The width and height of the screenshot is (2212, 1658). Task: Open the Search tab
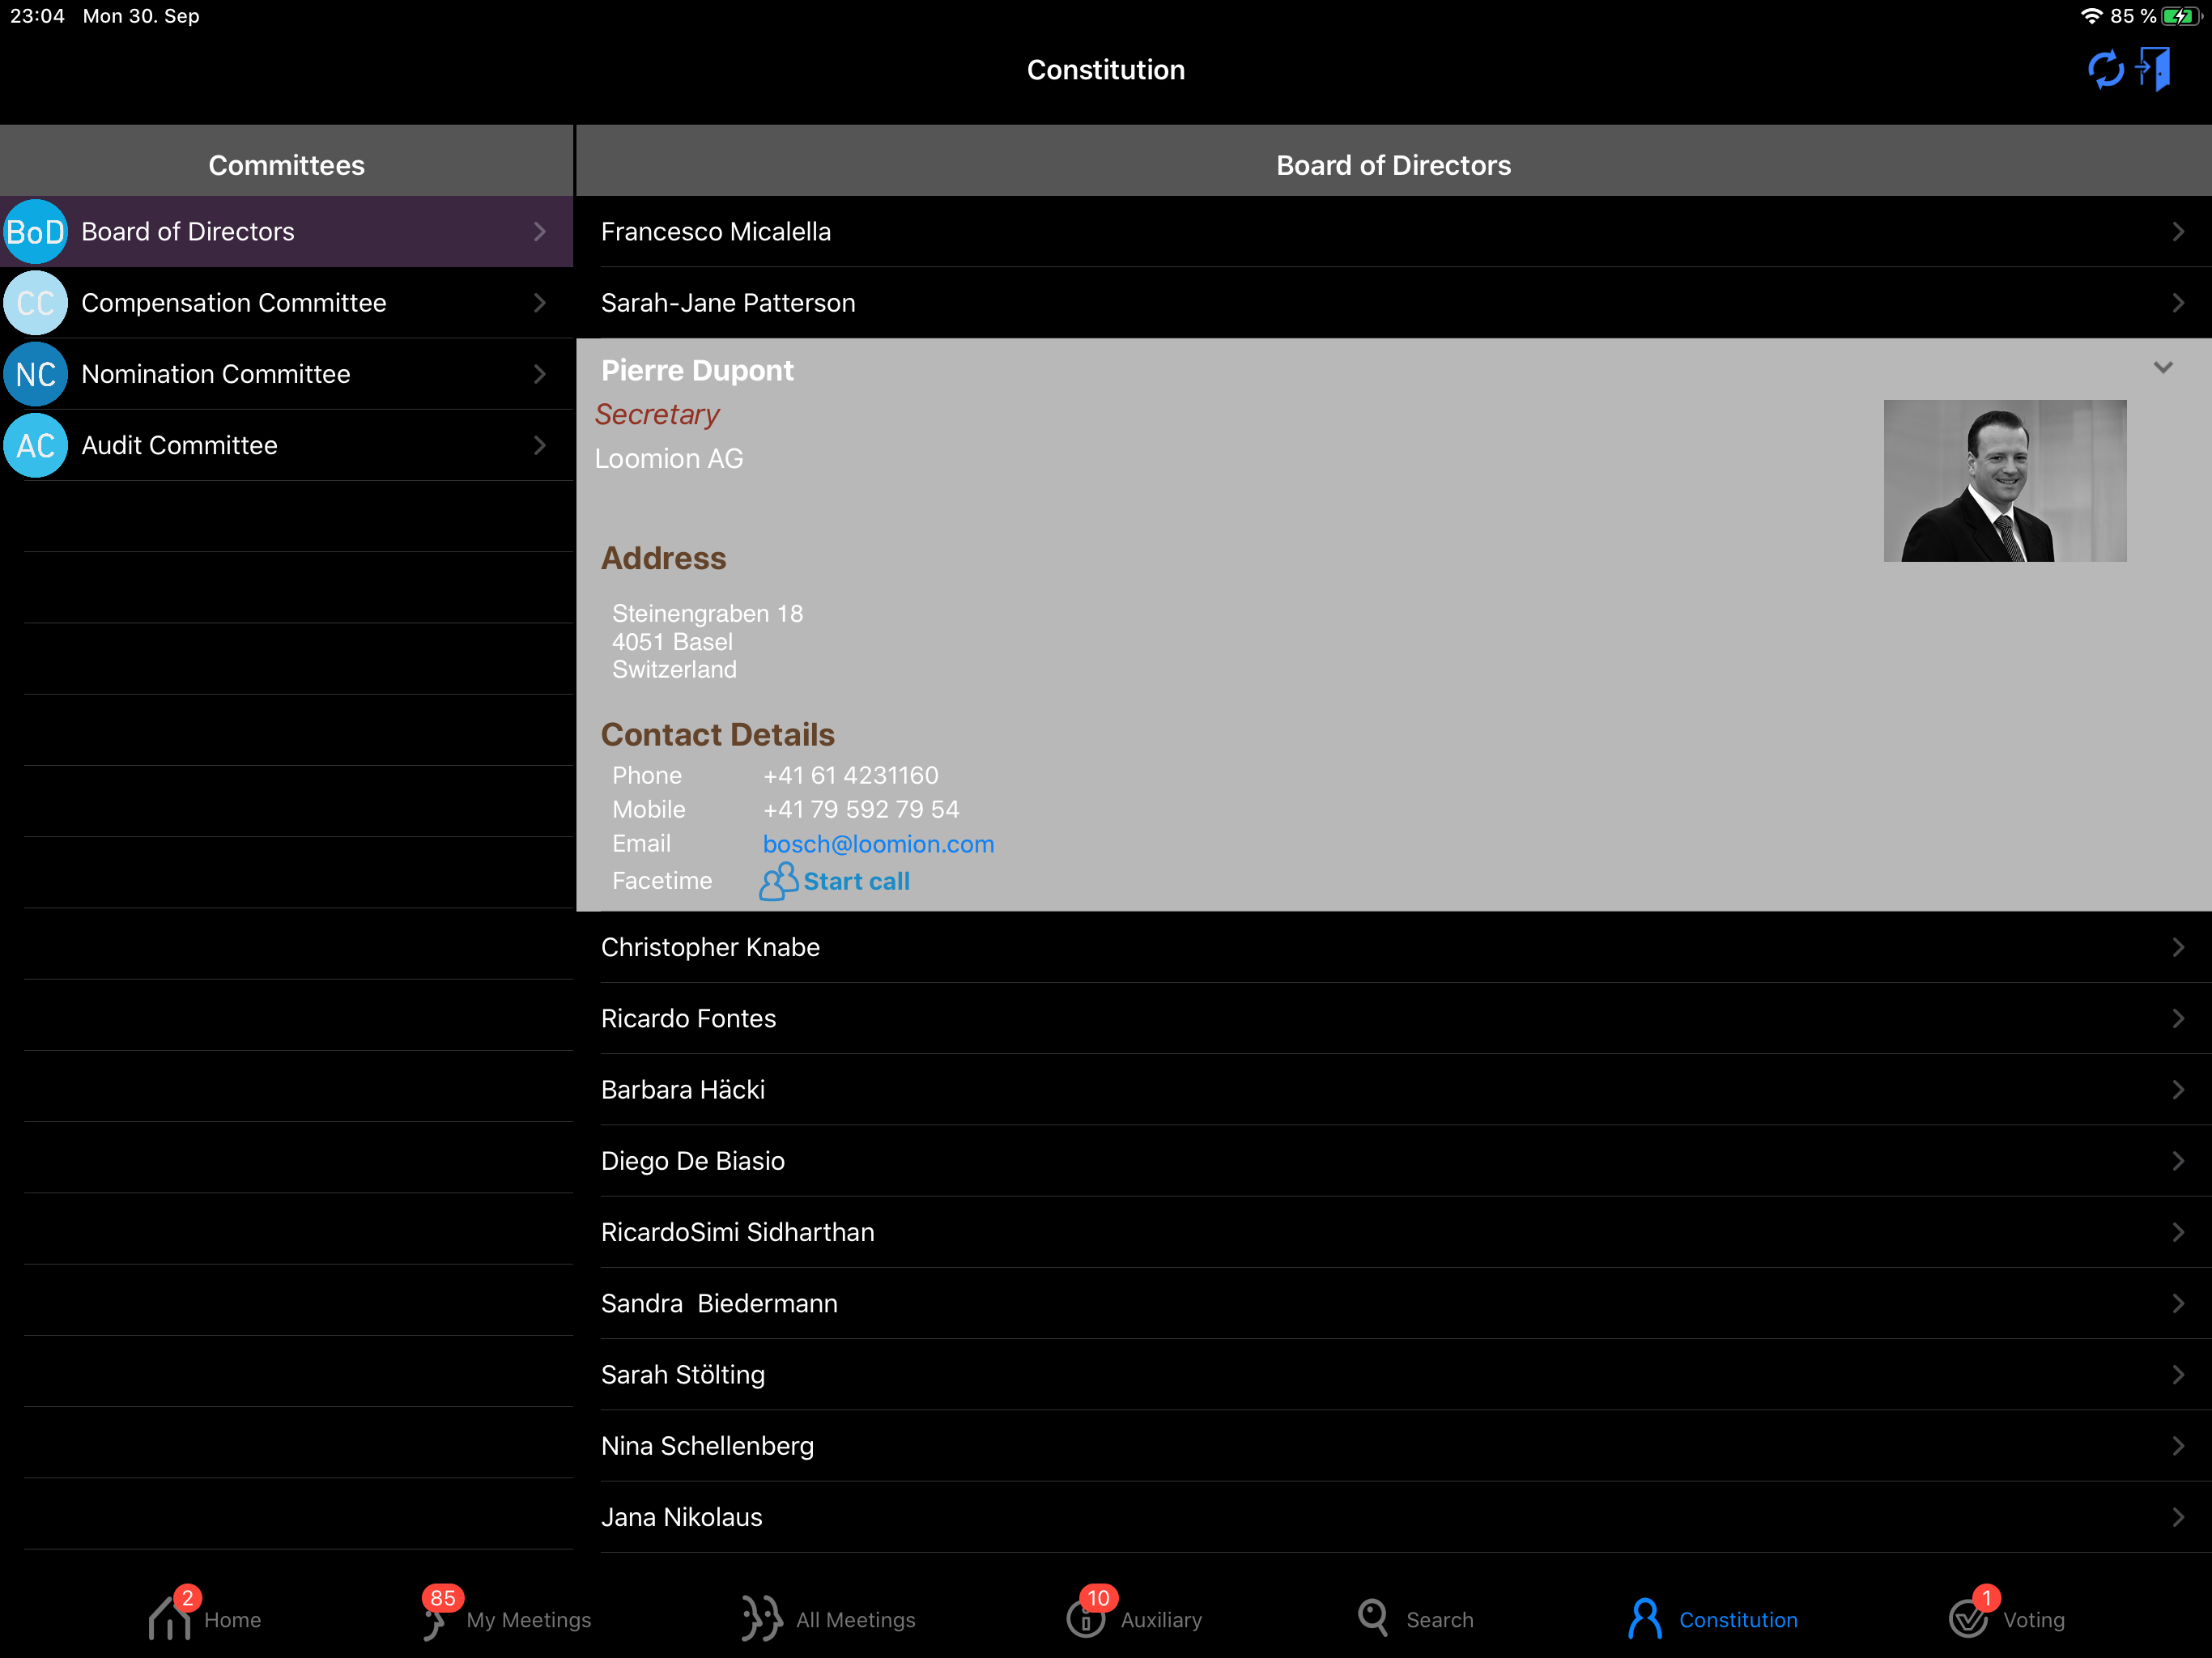tap(1415, 1618)
